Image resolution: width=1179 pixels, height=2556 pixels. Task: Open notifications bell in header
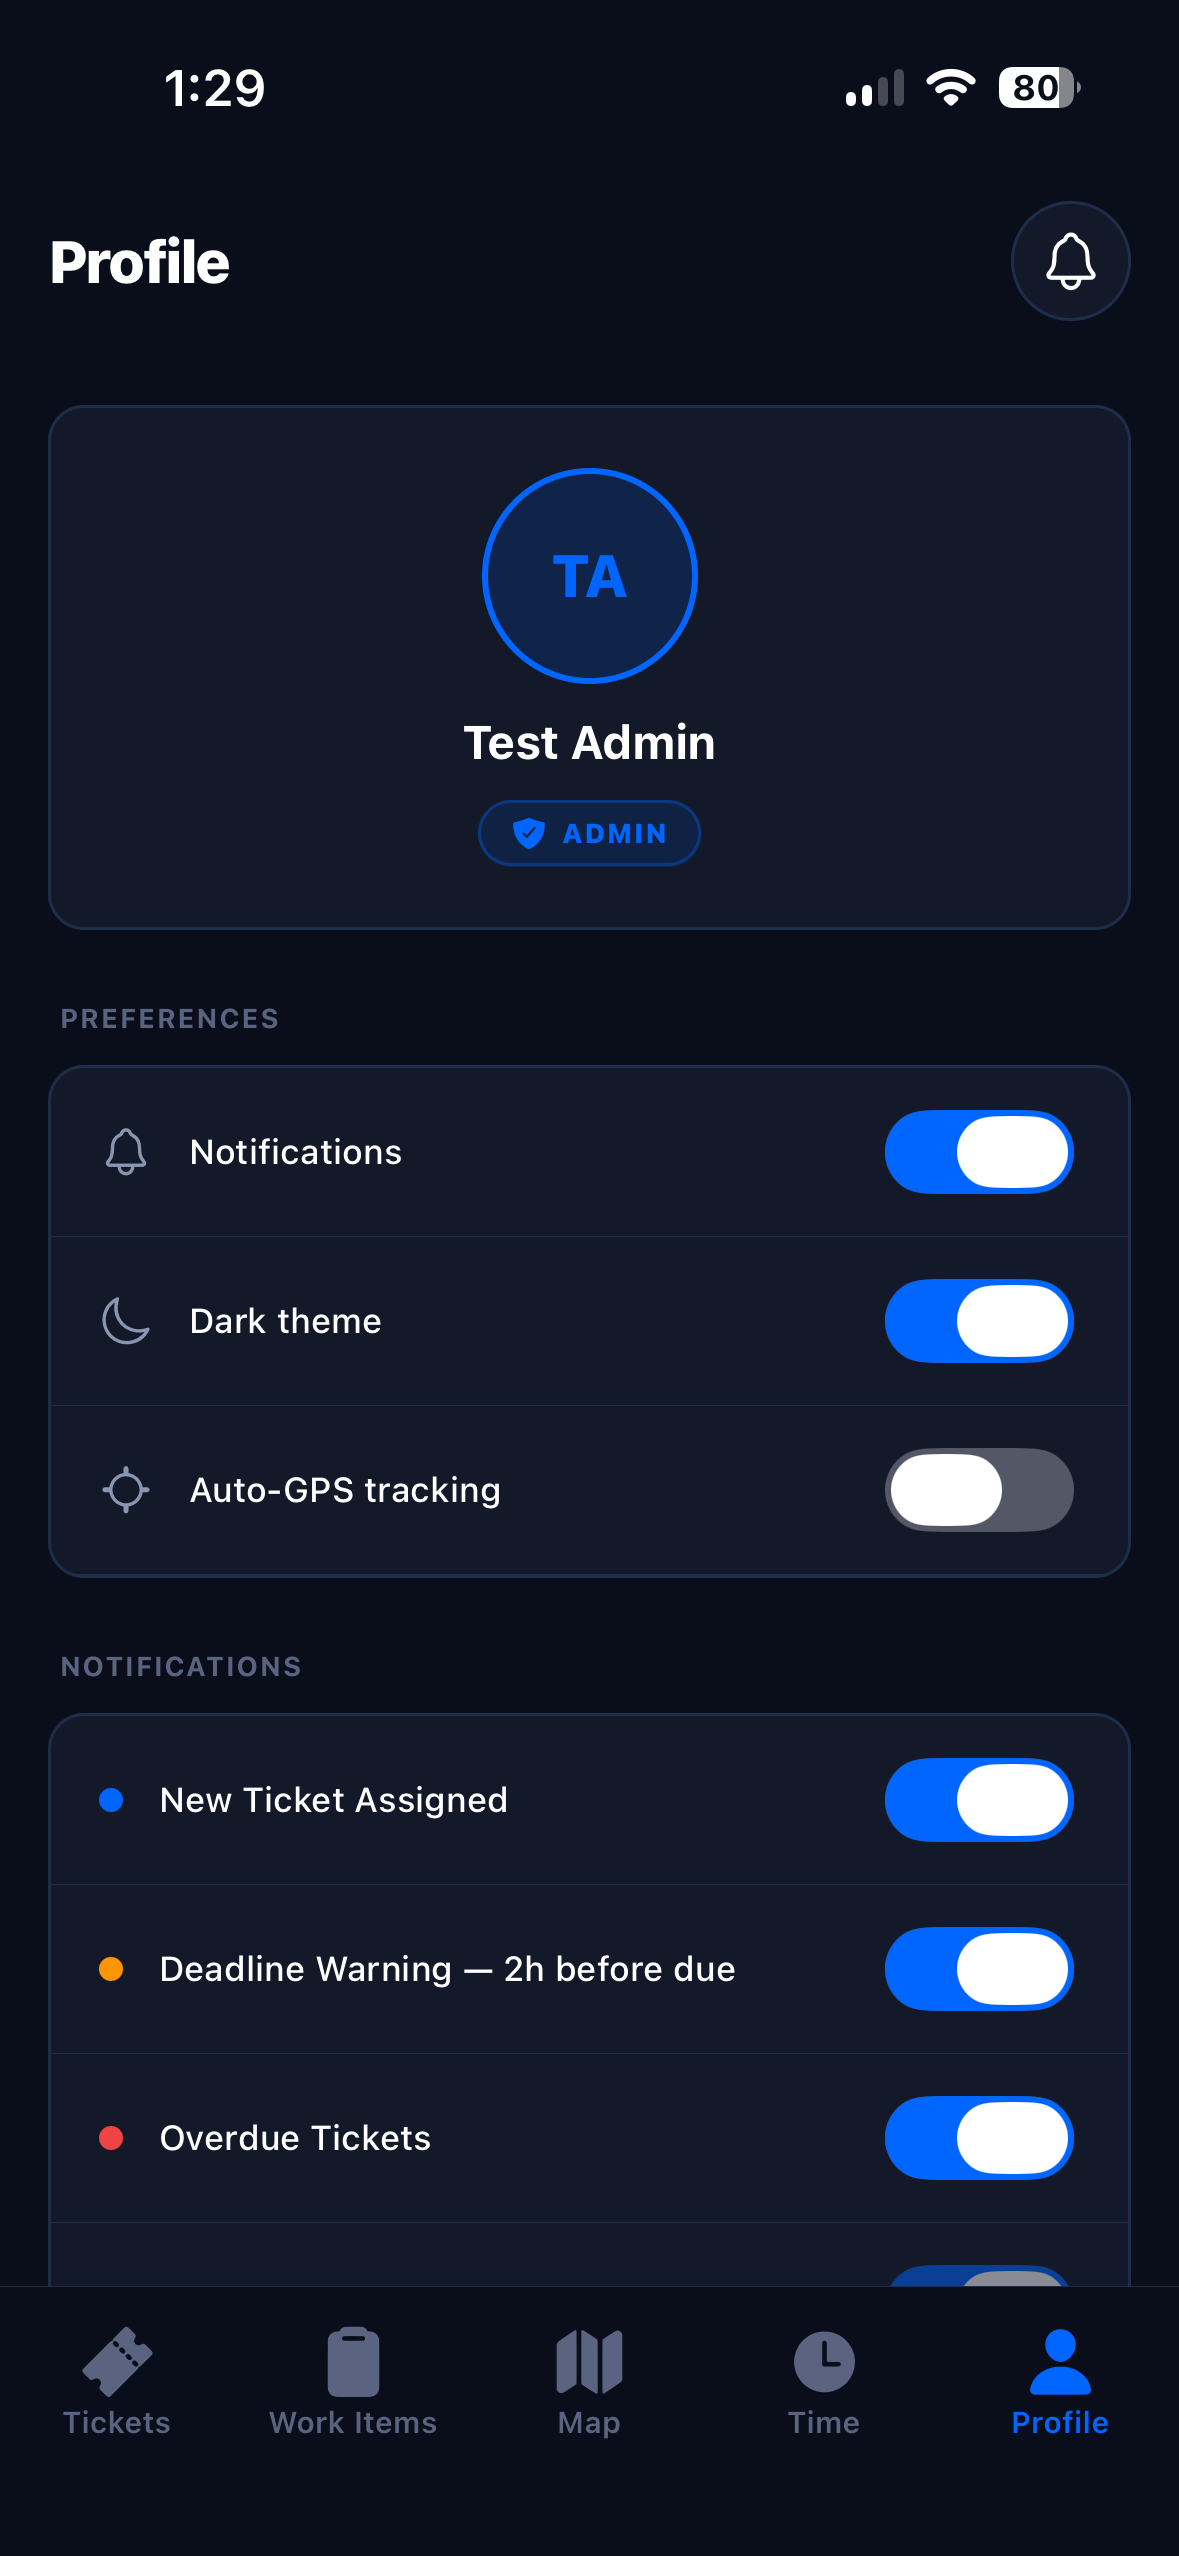point(1070,261)
